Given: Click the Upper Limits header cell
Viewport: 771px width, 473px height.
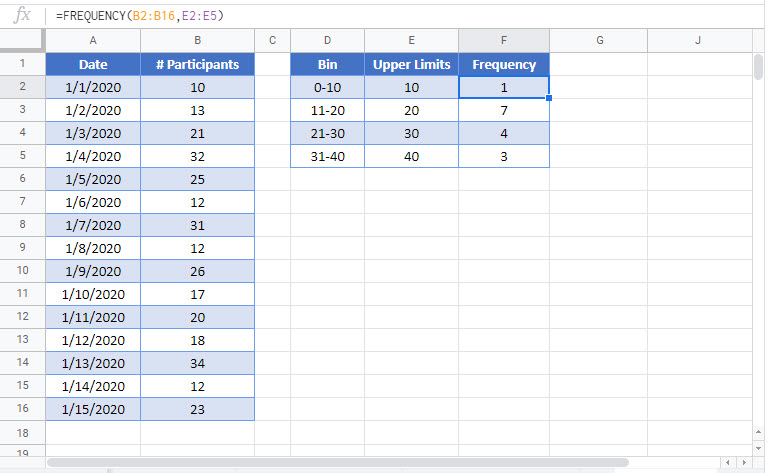Looking at the screenshot, I should click(x=412, y=64).
